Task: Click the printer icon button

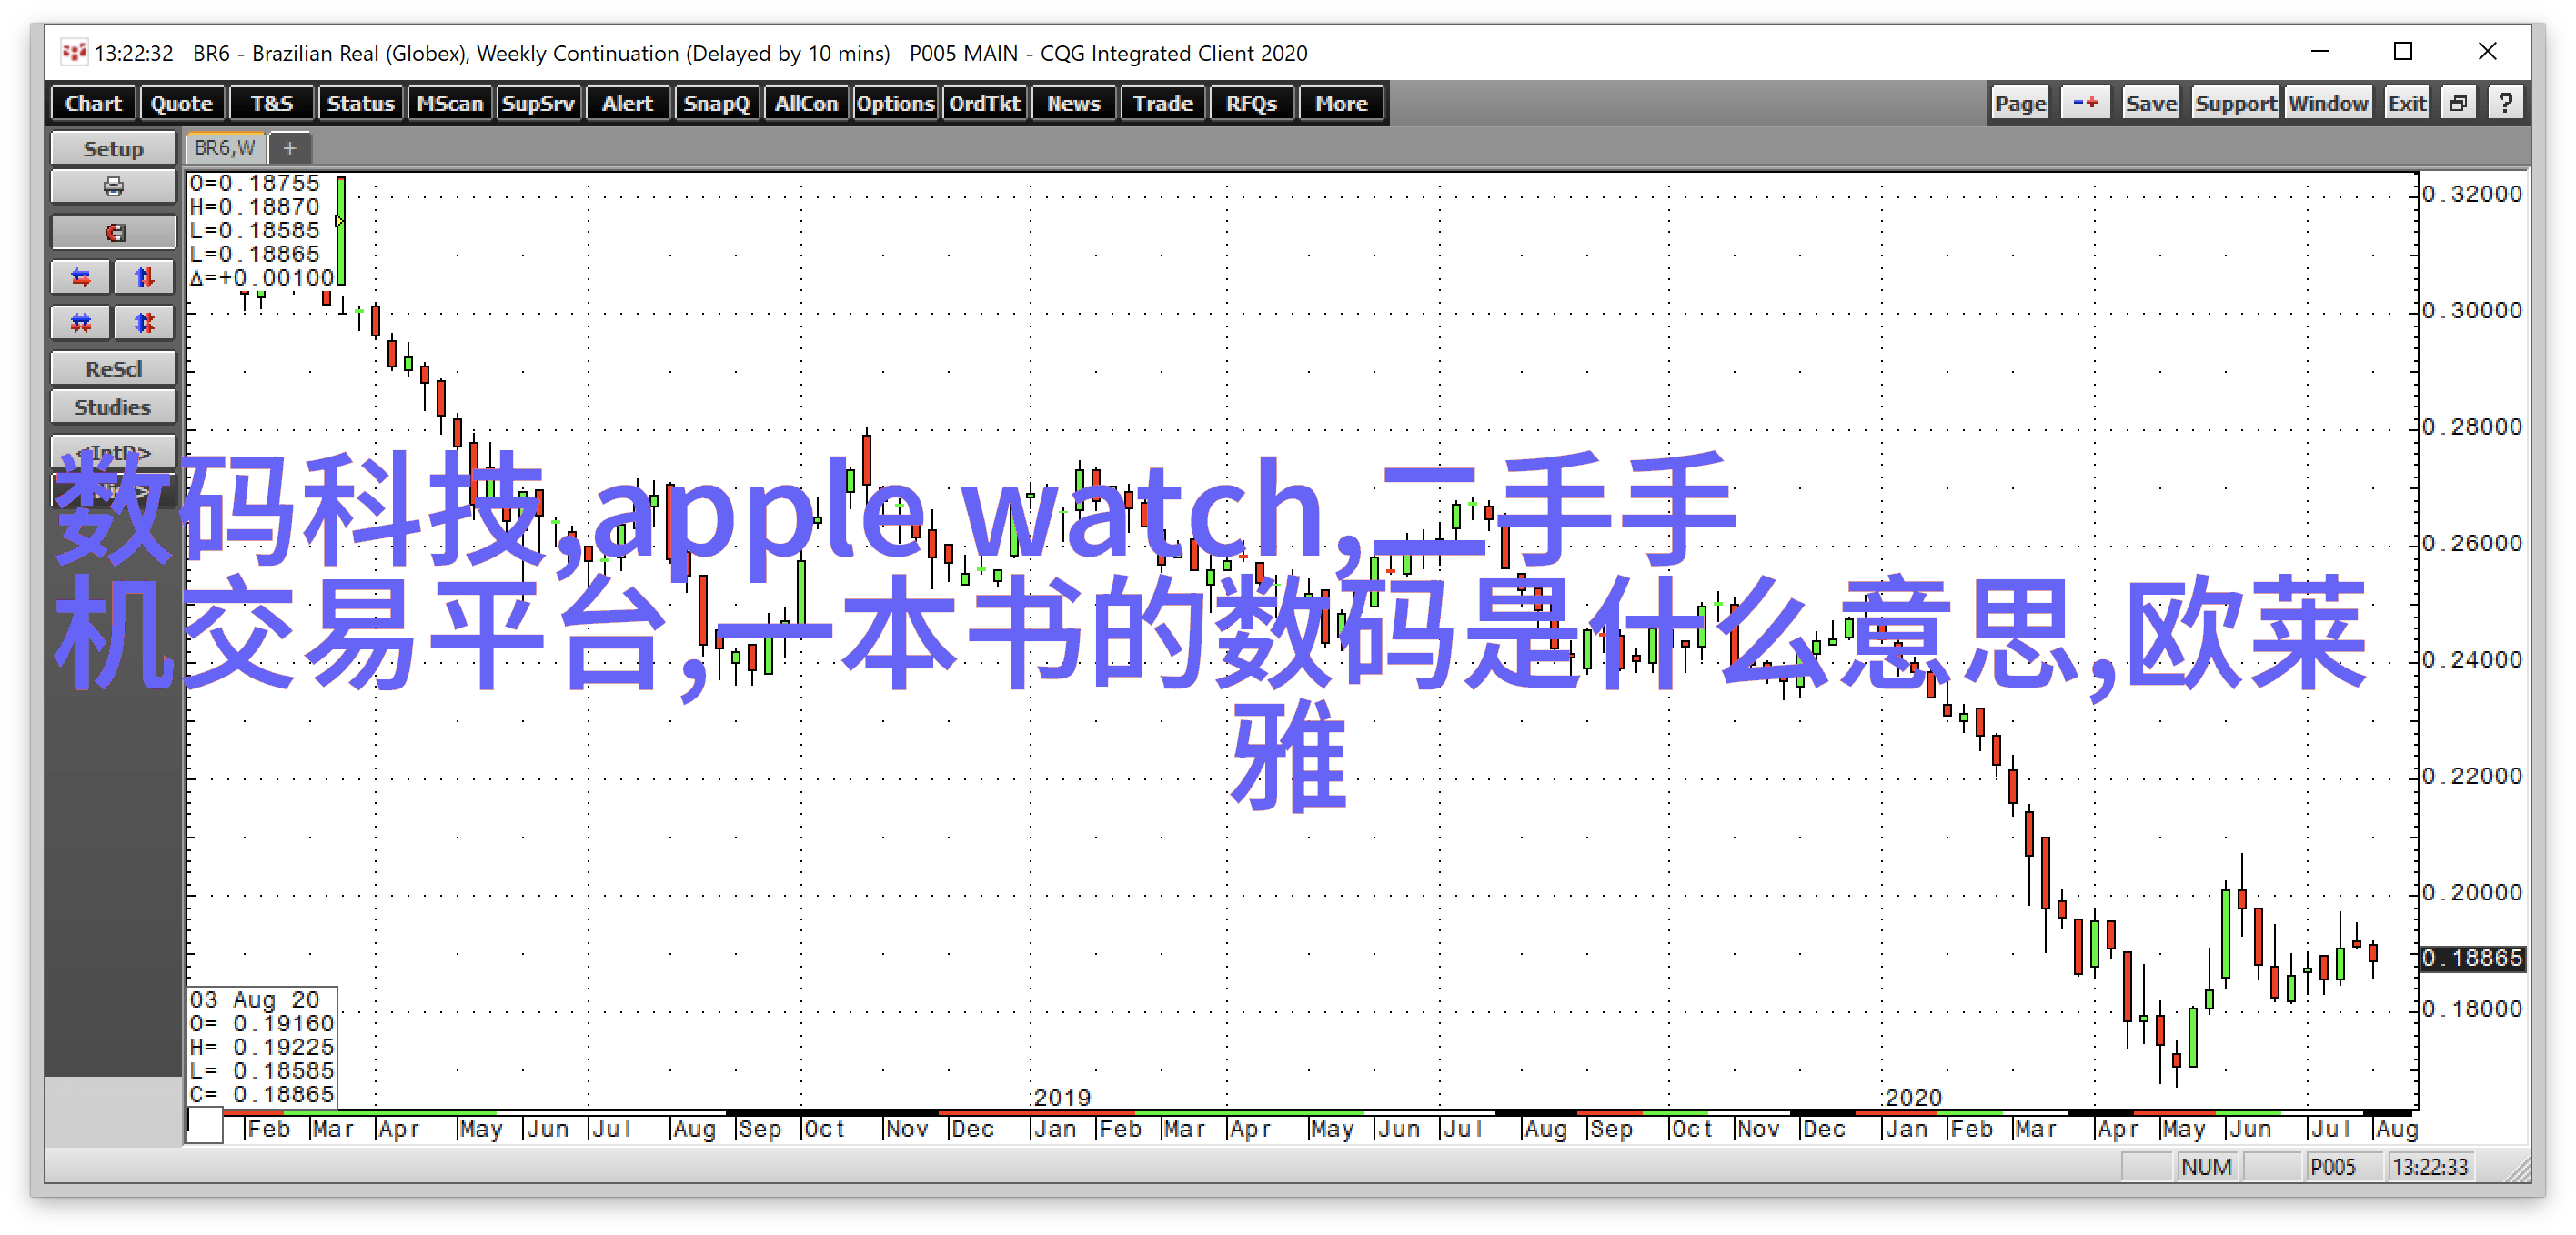Action: [x=113, y=187]
